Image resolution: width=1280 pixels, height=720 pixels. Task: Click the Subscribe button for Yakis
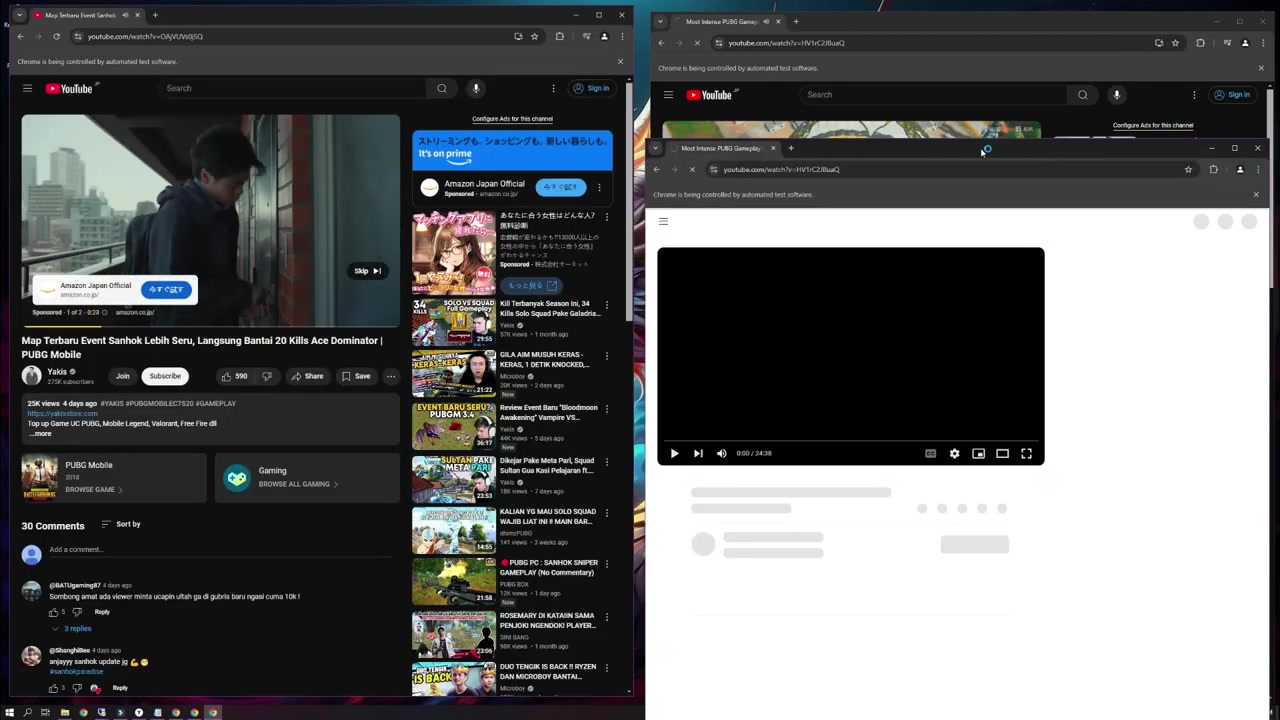pyautogui.click(x=165, y=376)
